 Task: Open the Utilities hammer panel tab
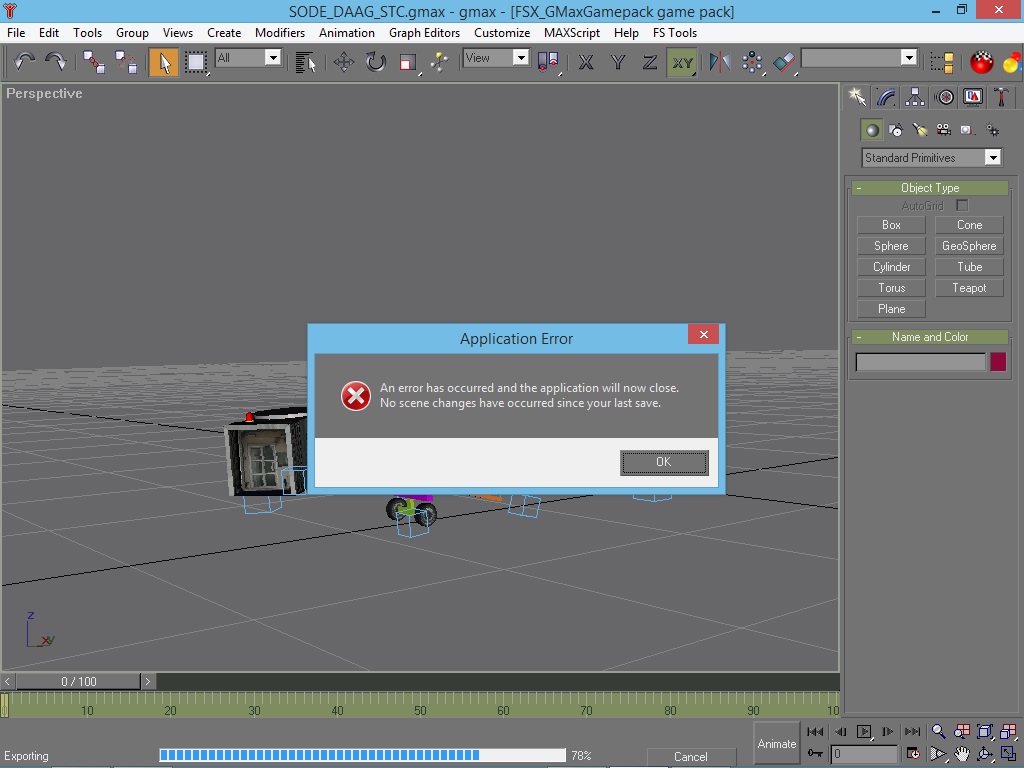[x=1001, y=97]
